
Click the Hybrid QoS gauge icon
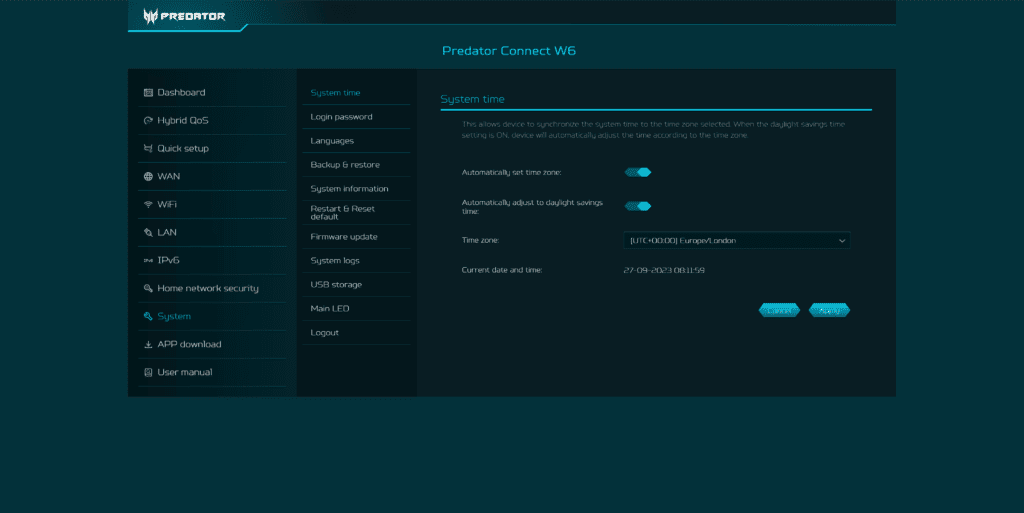[148, 121]
